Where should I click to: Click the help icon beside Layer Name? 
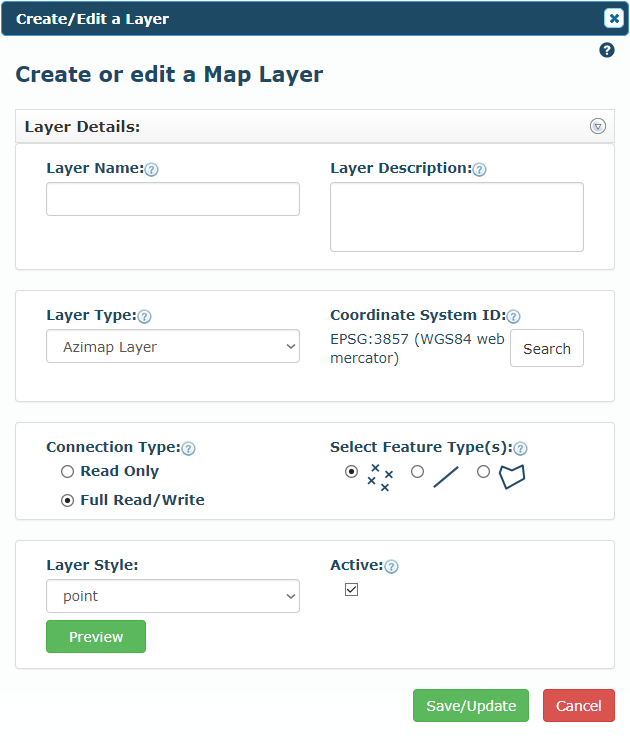(x=151, y=170)
